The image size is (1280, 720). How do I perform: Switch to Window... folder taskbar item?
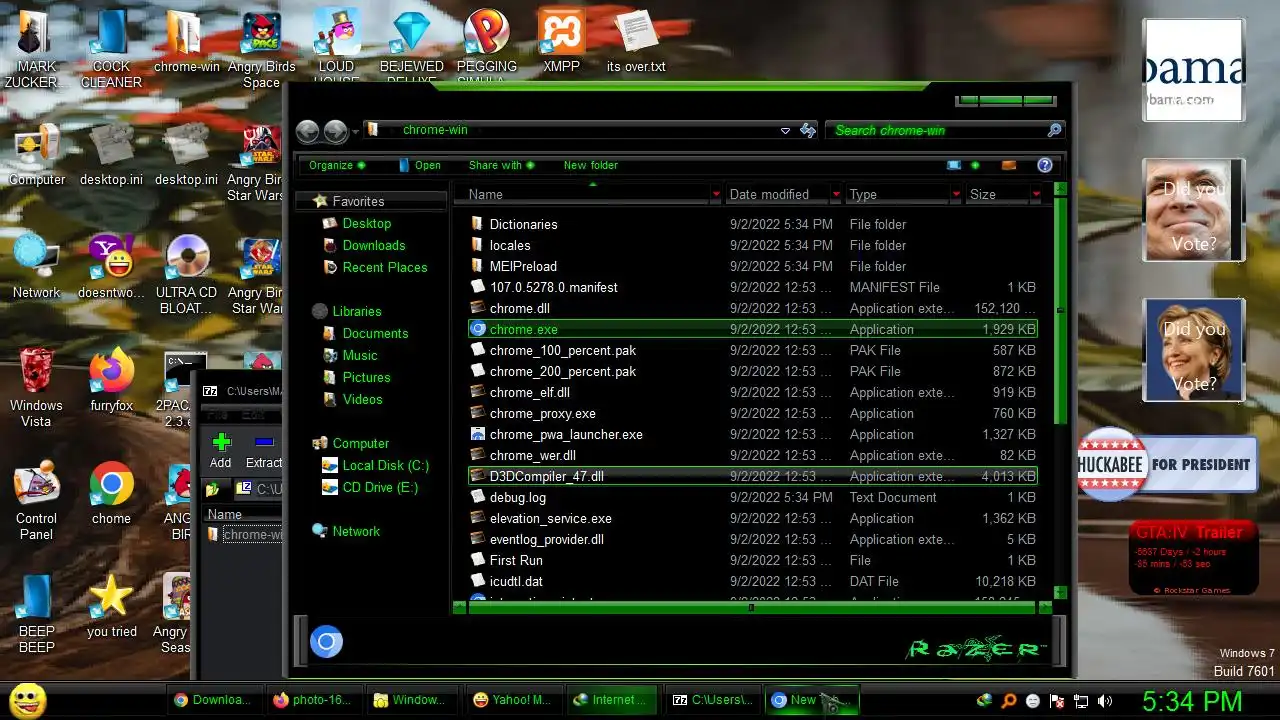tap(414, 700)
